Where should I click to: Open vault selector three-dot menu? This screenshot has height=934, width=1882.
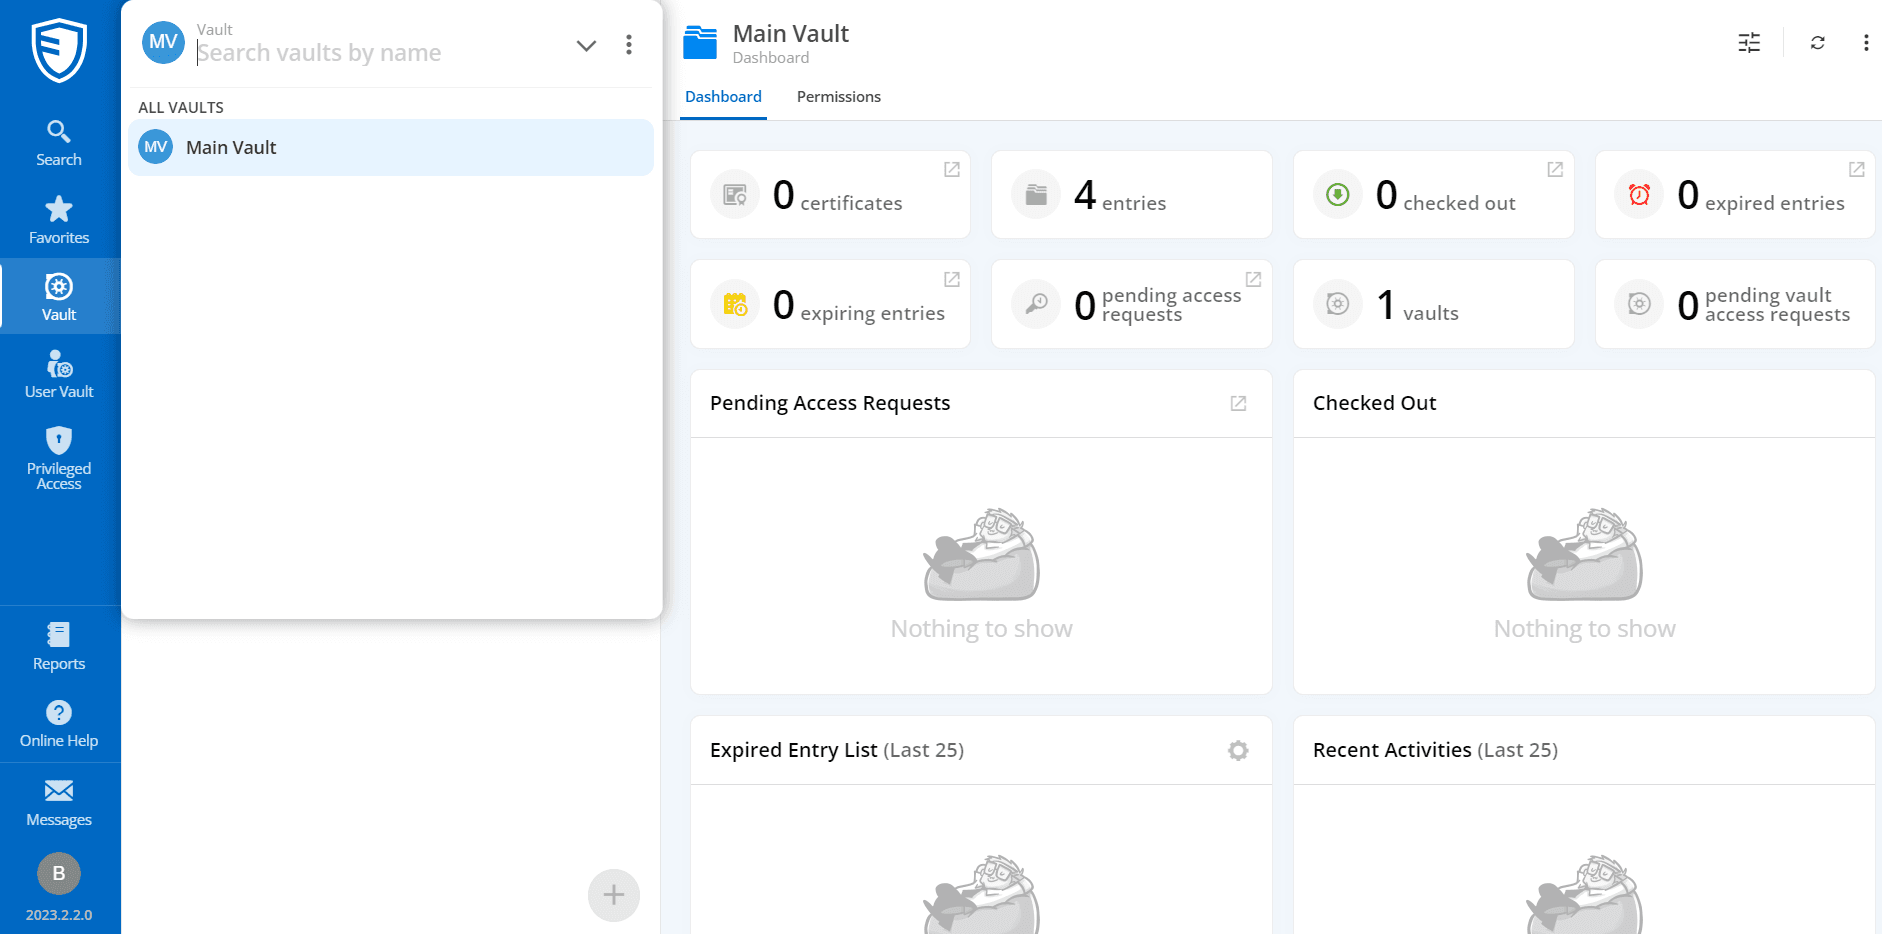pos(629,45)
